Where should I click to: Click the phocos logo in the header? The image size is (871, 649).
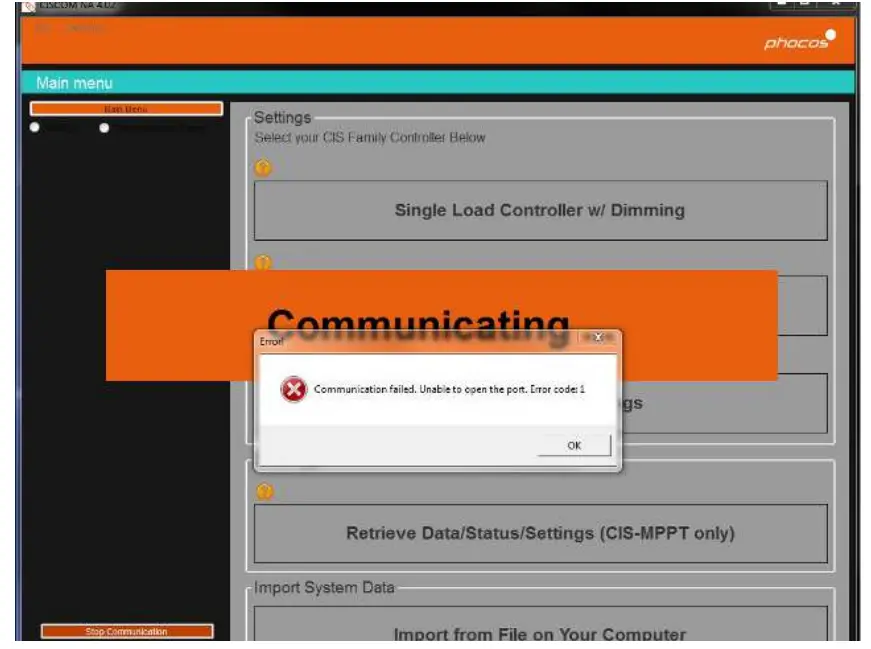click(799, 40)
